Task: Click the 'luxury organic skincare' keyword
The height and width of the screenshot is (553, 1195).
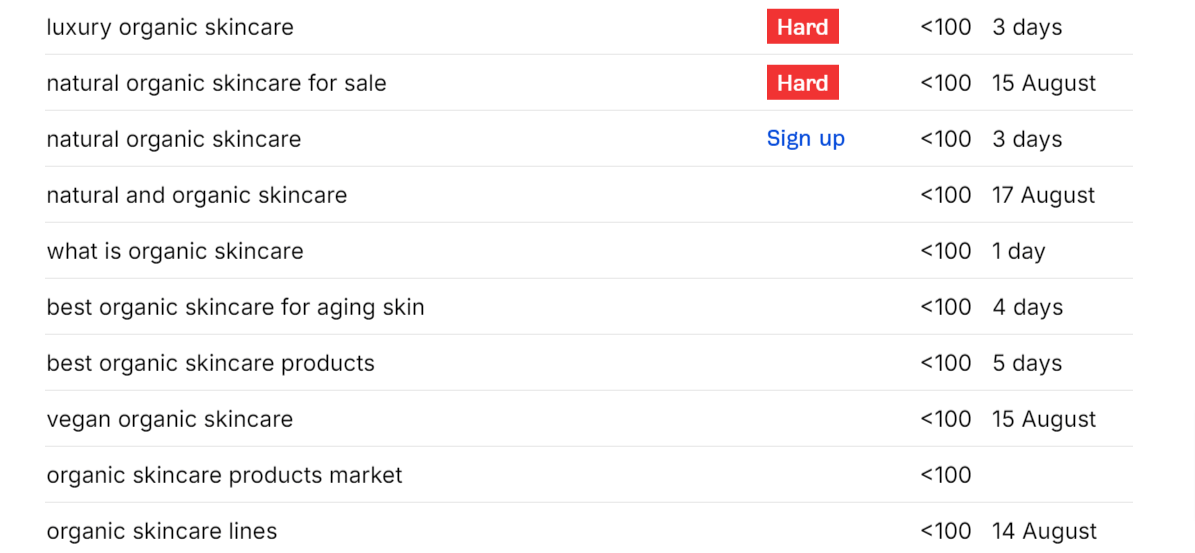Action: tap(170, 27)
